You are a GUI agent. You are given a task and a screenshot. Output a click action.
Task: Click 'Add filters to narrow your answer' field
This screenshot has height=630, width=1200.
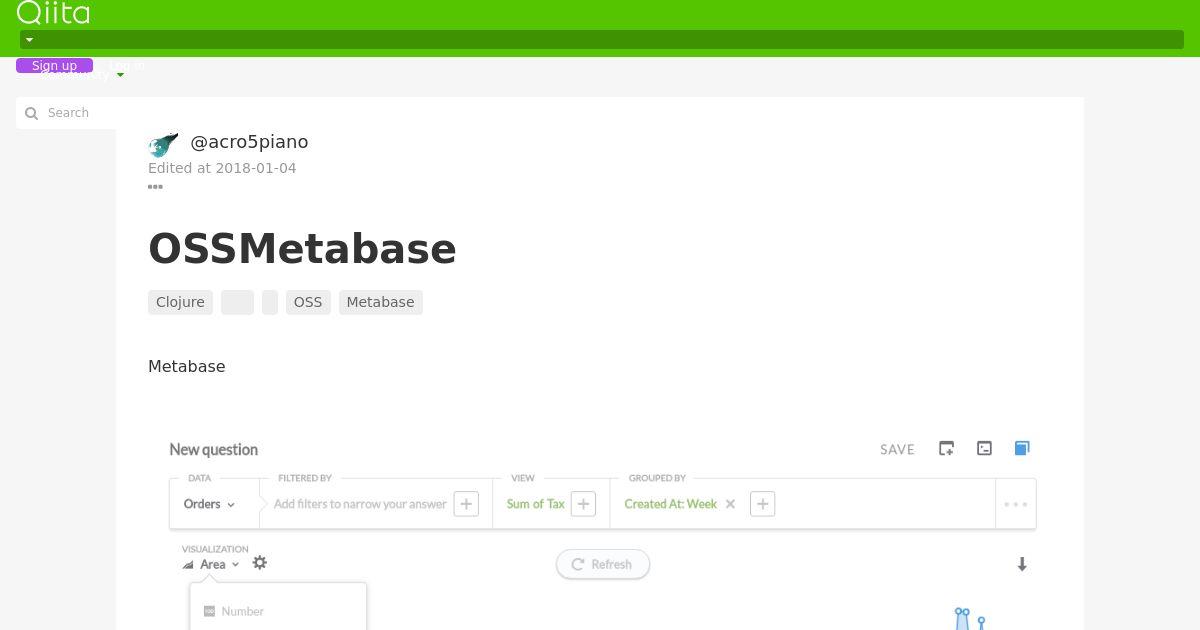[360, 504]
